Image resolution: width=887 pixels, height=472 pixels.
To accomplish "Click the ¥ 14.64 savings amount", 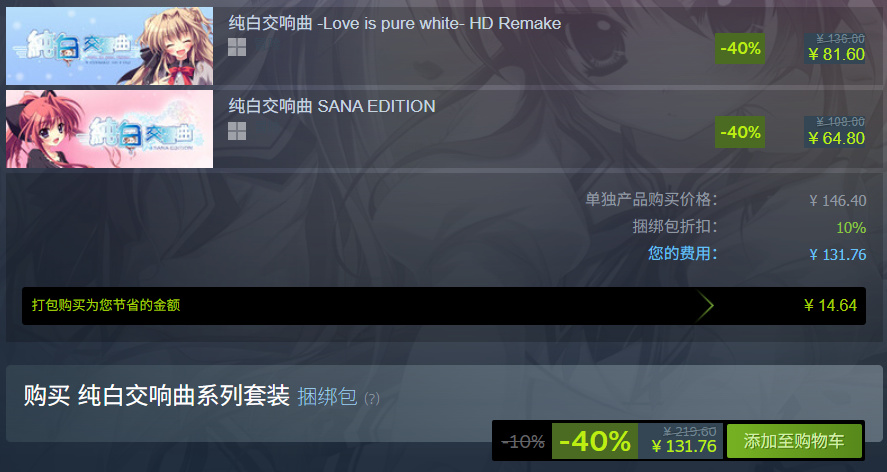I will coord(830,306).
